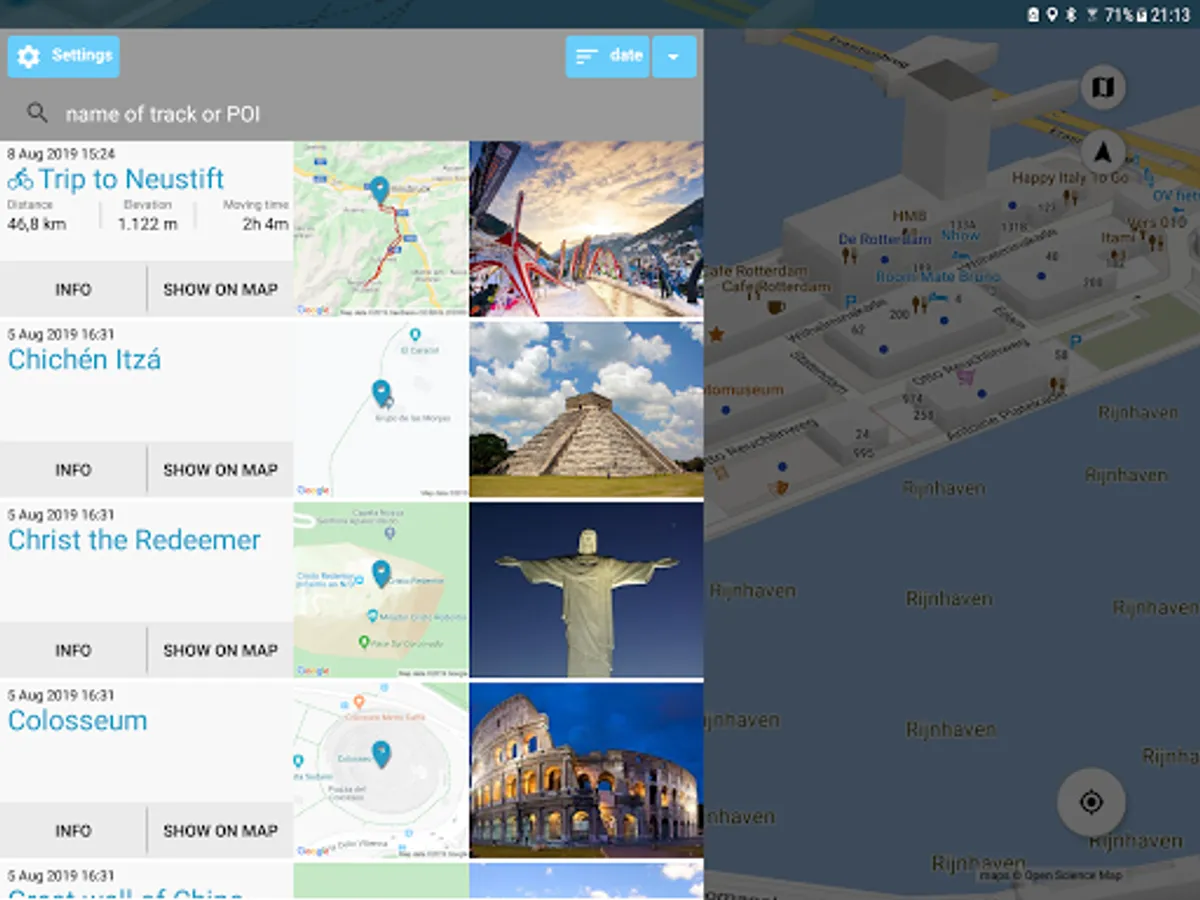Click the Room Mate Bruno map label
The image size is (1200, 900).
coord(938,276)
